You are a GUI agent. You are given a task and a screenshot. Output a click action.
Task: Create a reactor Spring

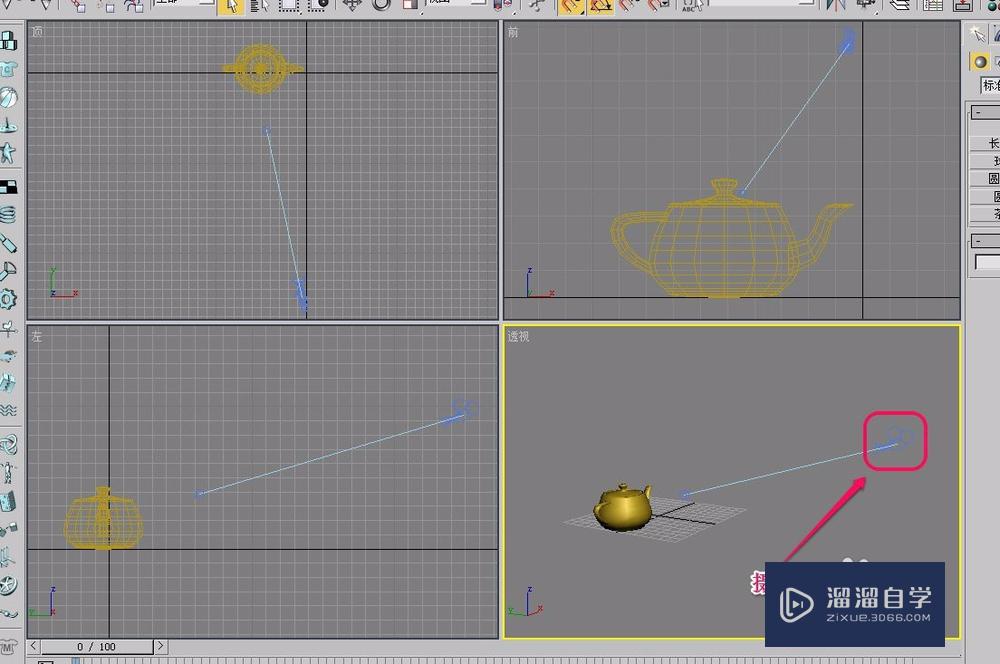pos(8,215)
